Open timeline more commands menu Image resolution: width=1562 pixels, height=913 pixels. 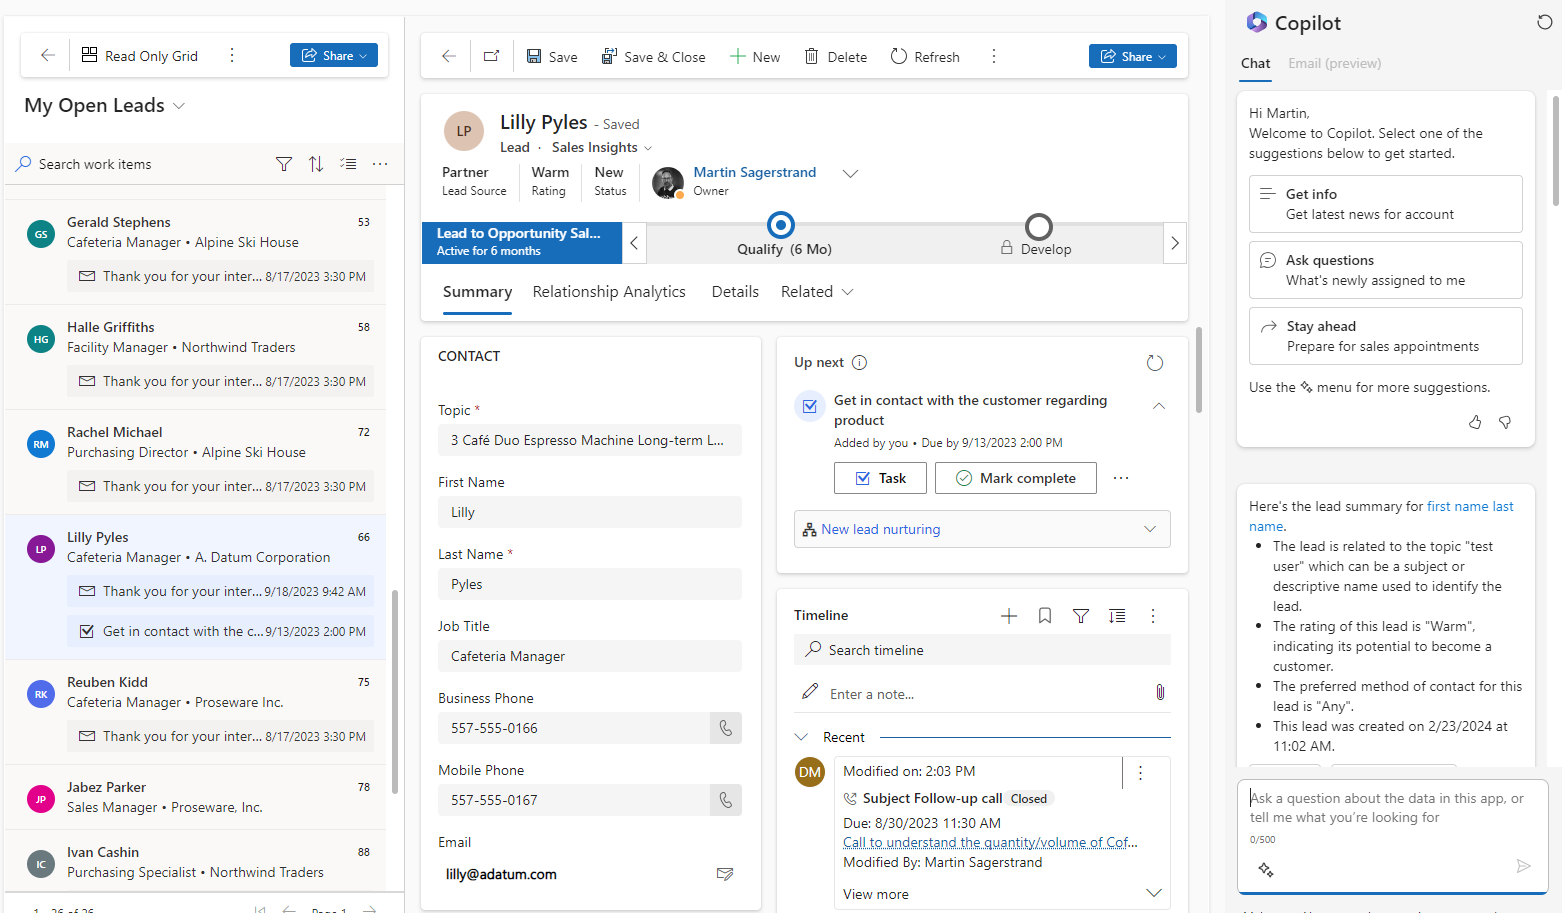tap(1153, 616)
